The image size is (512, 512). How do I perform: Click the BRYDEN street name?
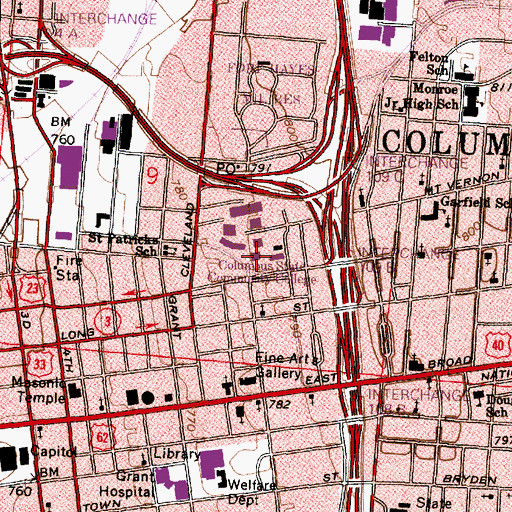tap(470, 479)
